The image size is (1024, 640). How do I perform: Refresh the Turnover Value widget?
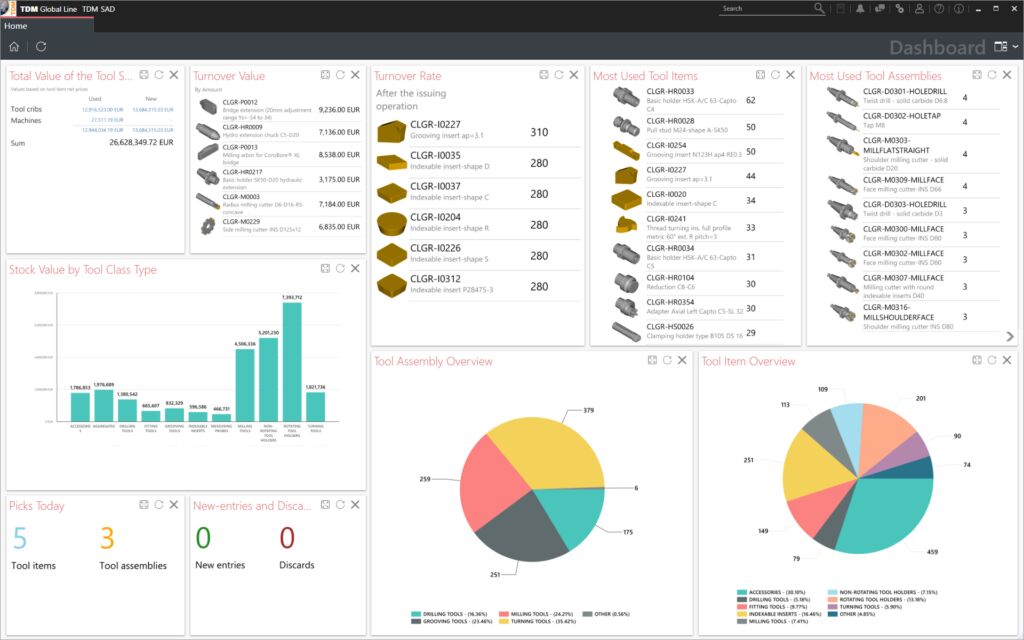(338, 74)
